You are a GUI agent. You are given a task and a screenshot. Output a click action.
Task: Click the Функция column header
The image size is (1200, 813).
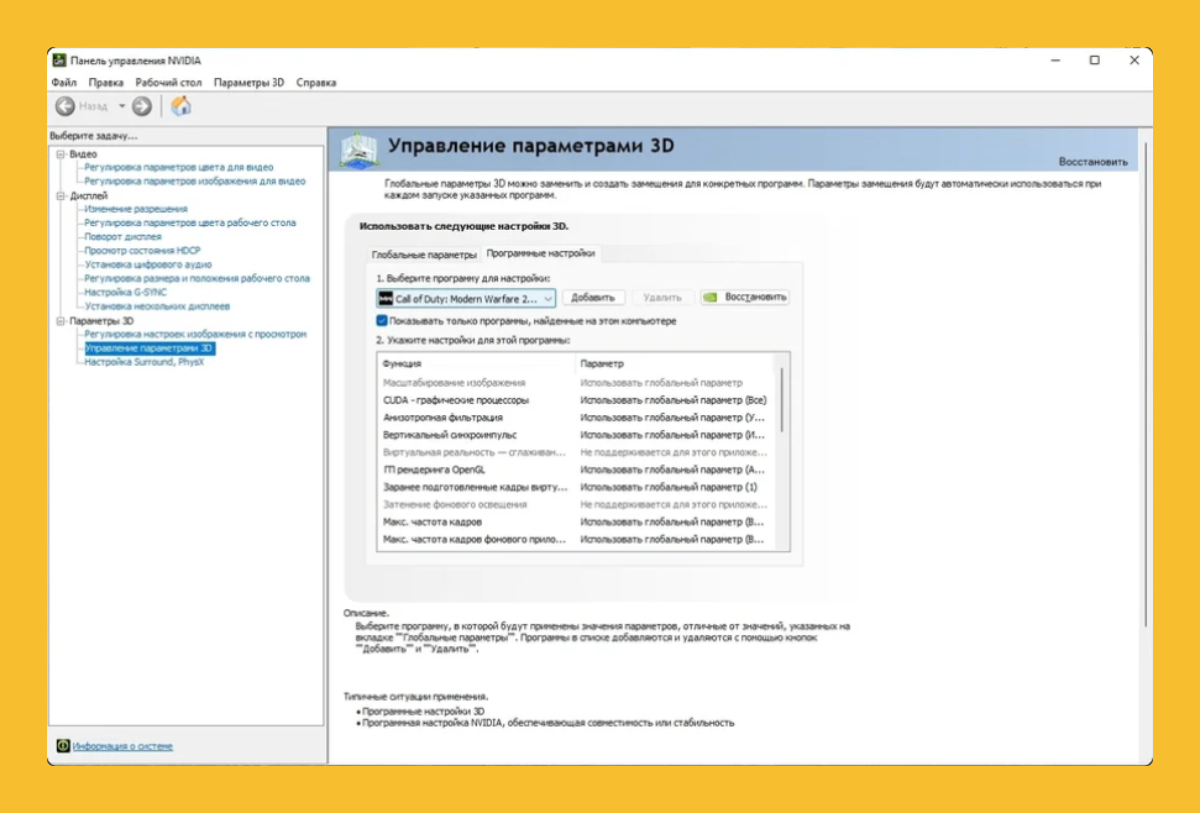point(476,363)
